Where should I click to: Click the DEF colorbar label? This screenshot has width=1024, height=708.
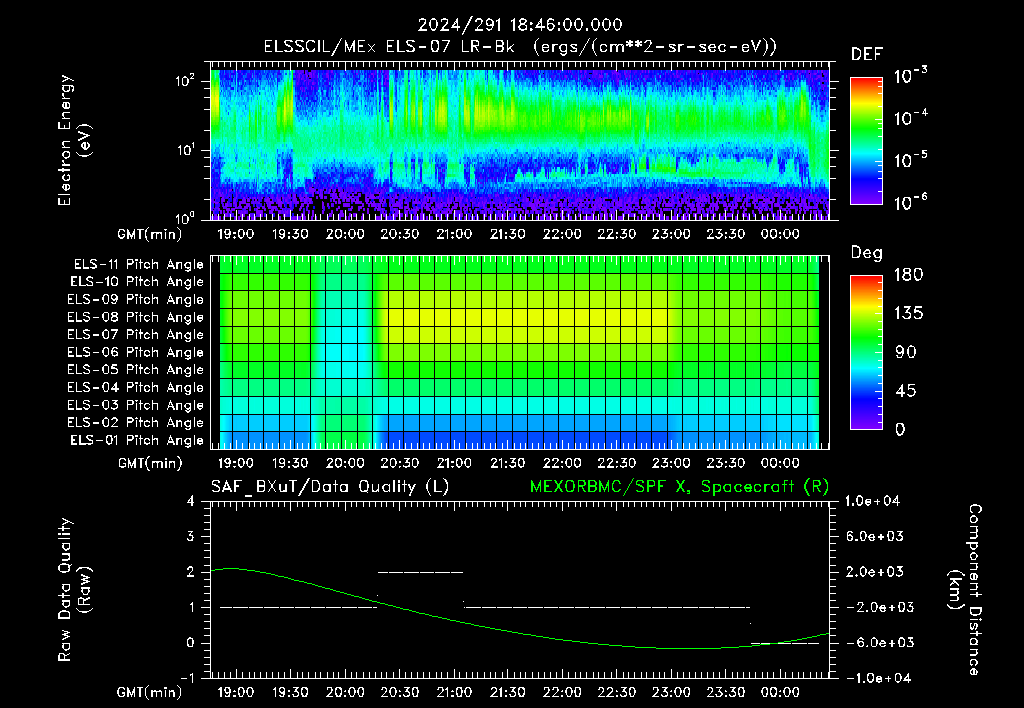867,54
